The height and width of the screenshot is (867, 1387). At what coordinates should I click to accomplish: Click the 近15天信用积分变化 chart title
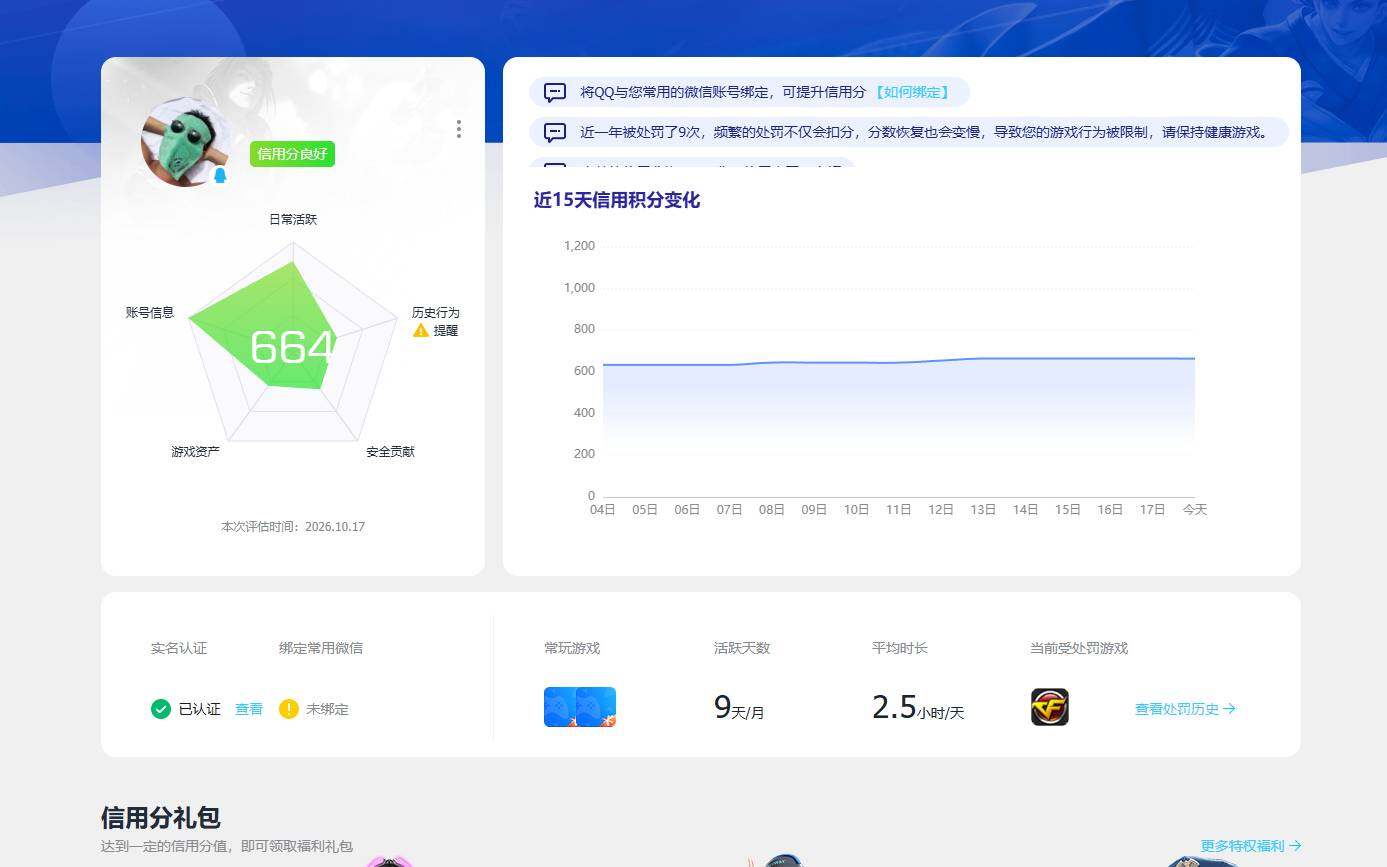click(617, 200)
